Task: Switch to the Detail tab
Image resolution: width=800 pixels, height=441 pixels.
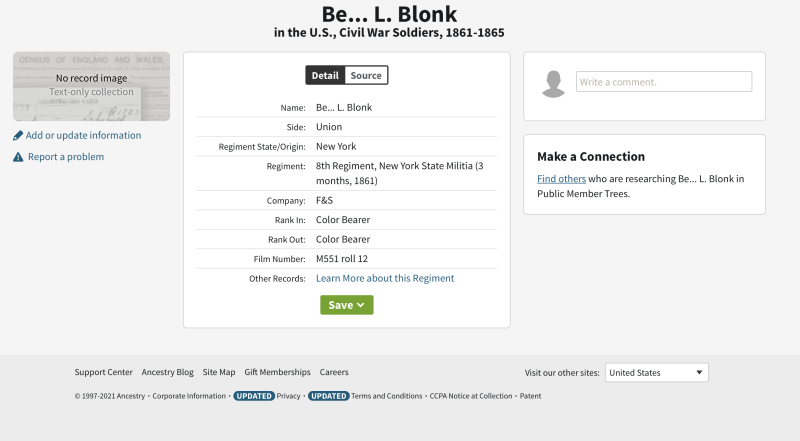Action: (325, 75)
